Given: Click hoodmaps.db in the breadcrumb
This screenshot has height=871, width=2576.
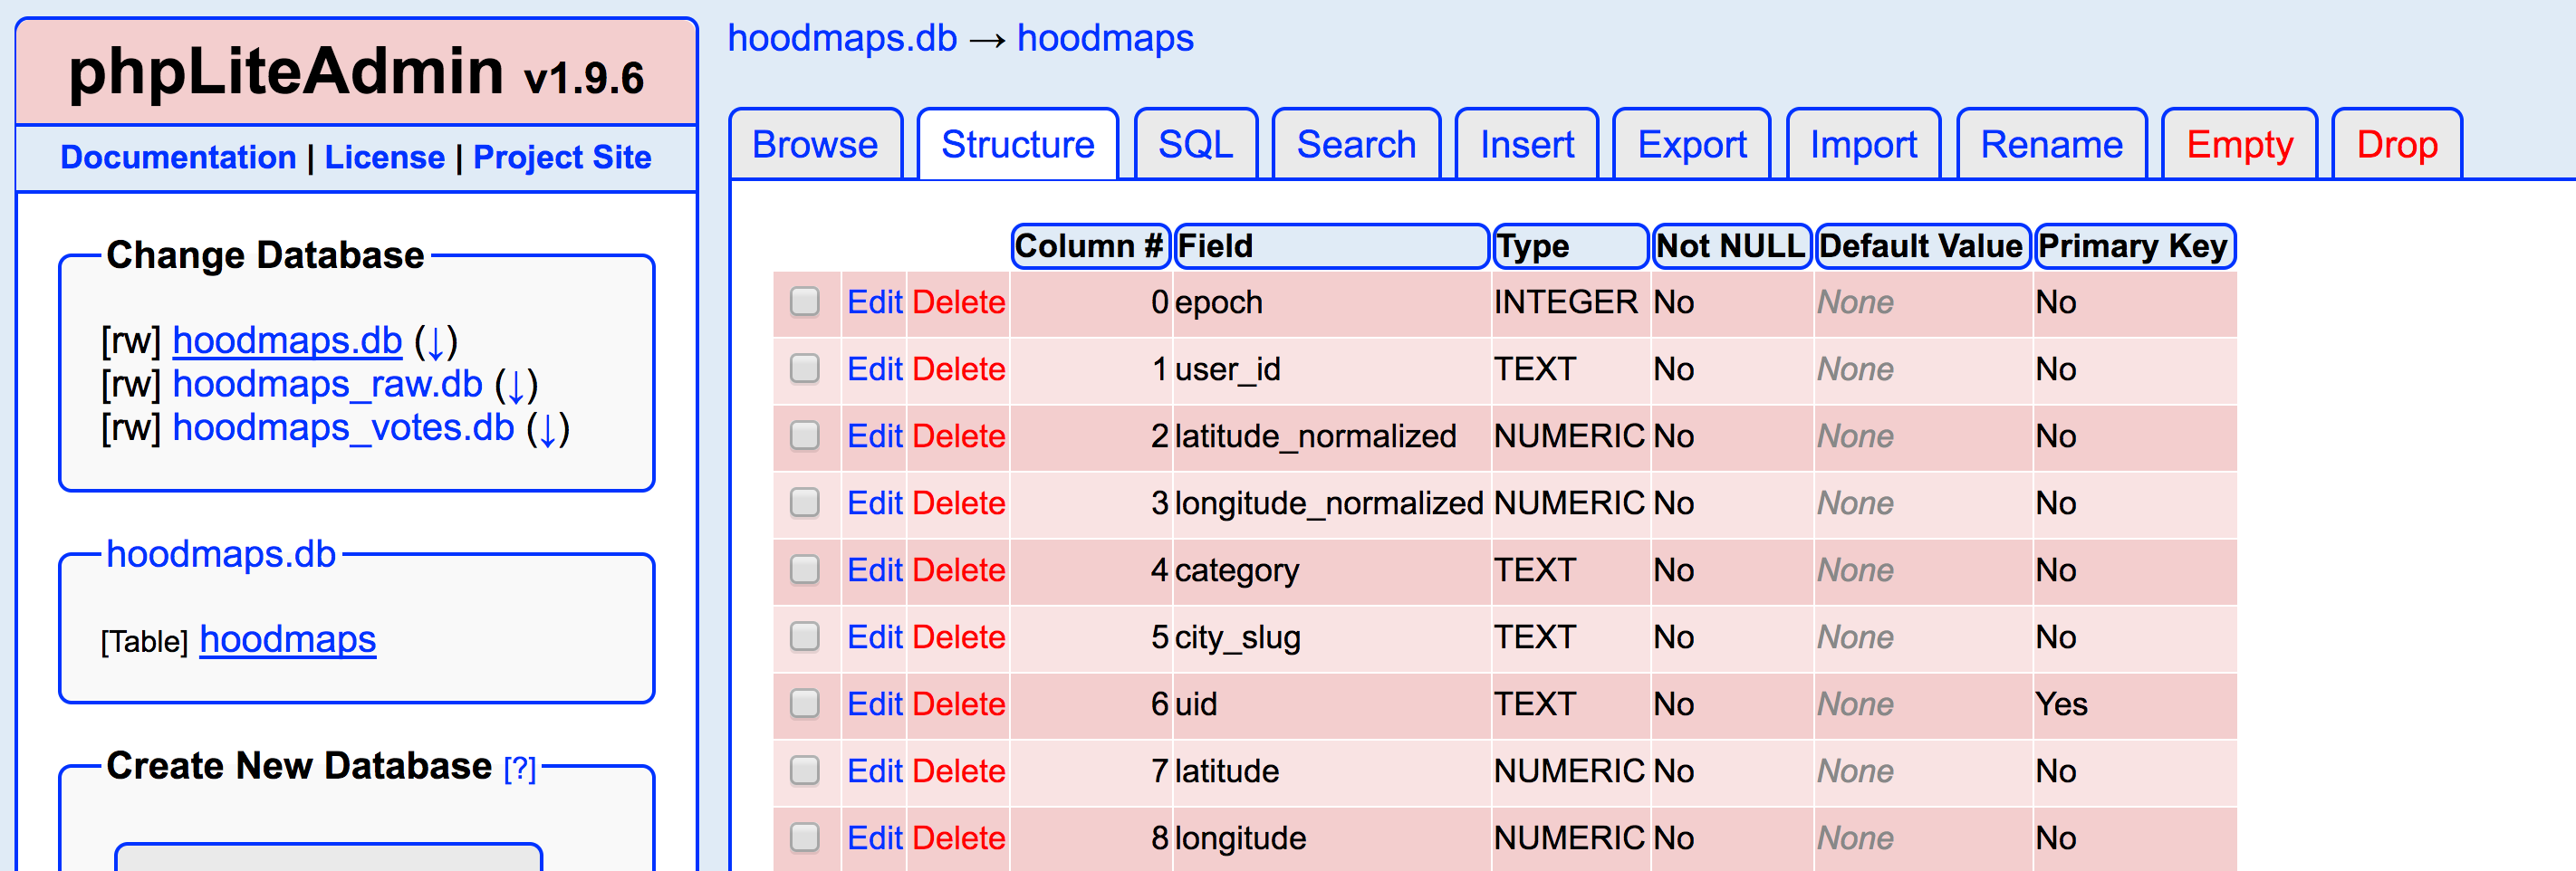Looking at the screenshot, I should pos(842,38).
